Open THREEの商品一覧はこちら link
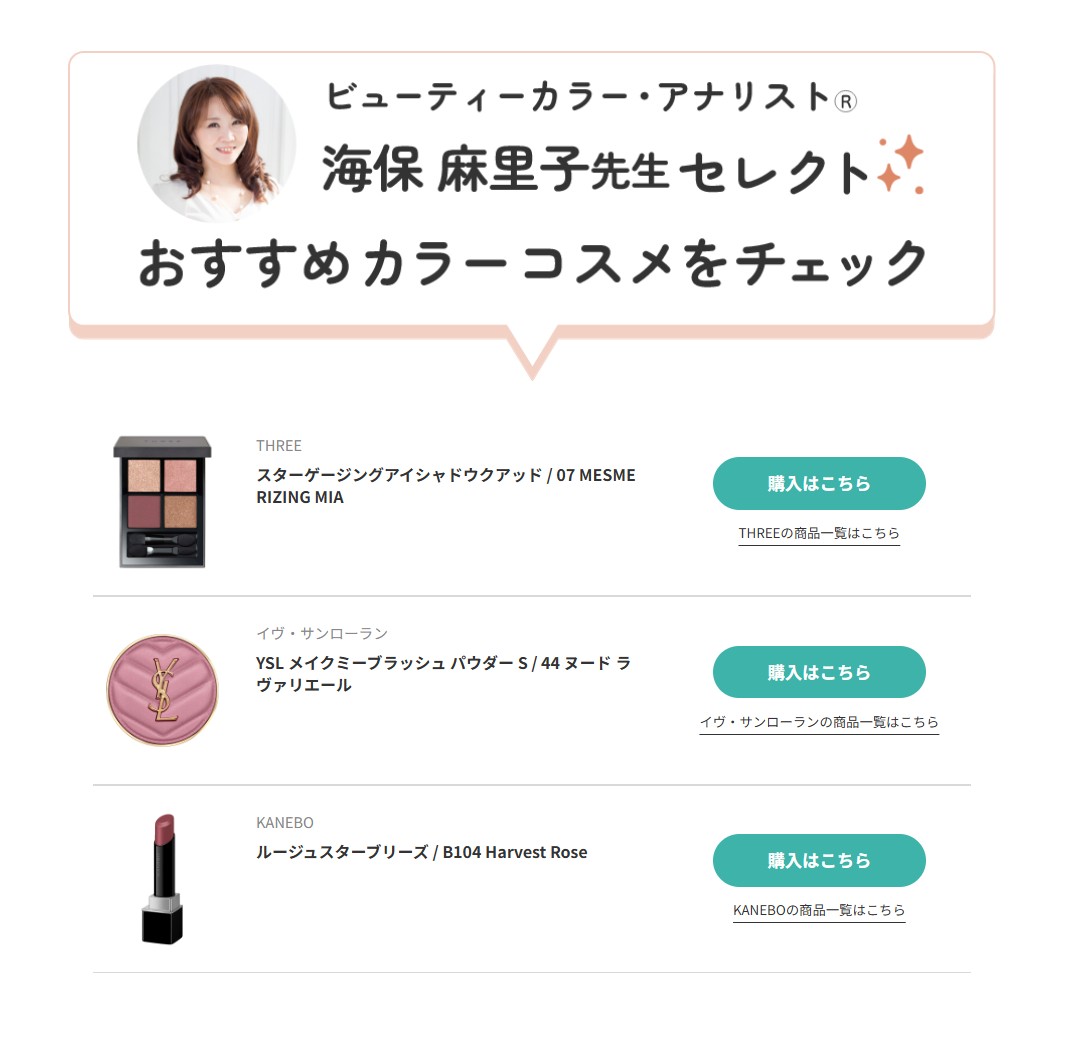The width and height of the screenshot is (1086, 1056). [819, 533]
